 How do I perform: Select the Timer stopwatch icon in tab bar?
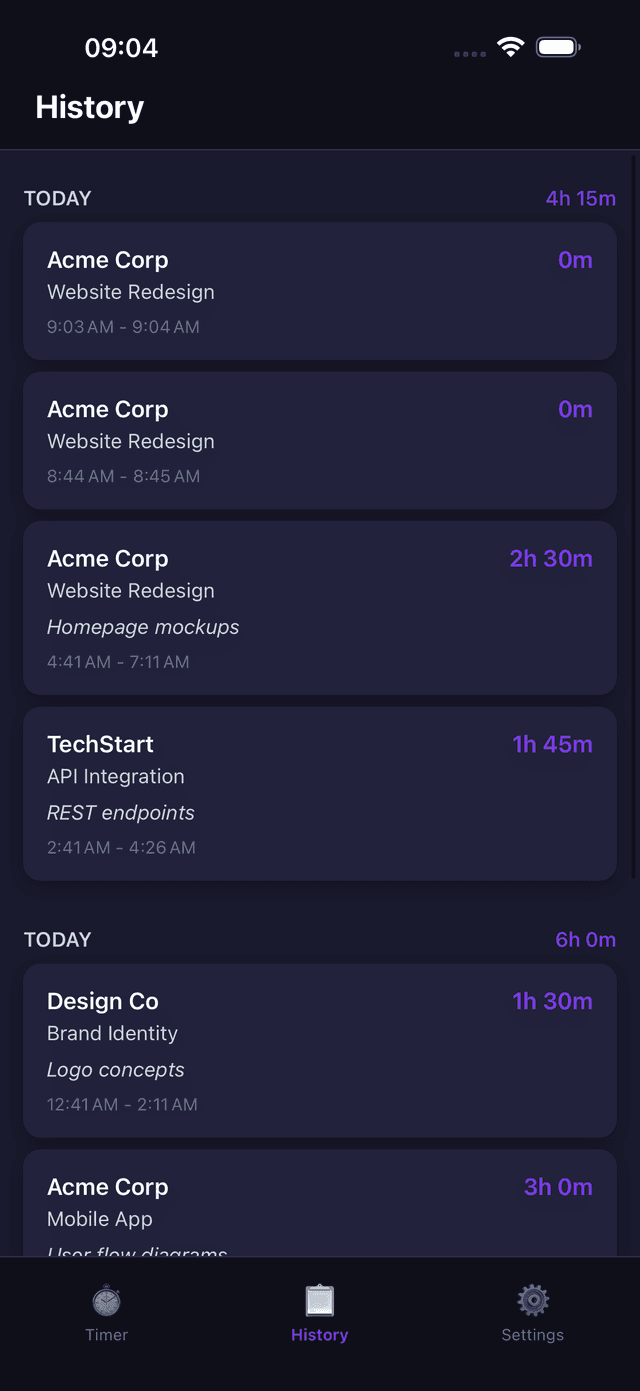107,1300
